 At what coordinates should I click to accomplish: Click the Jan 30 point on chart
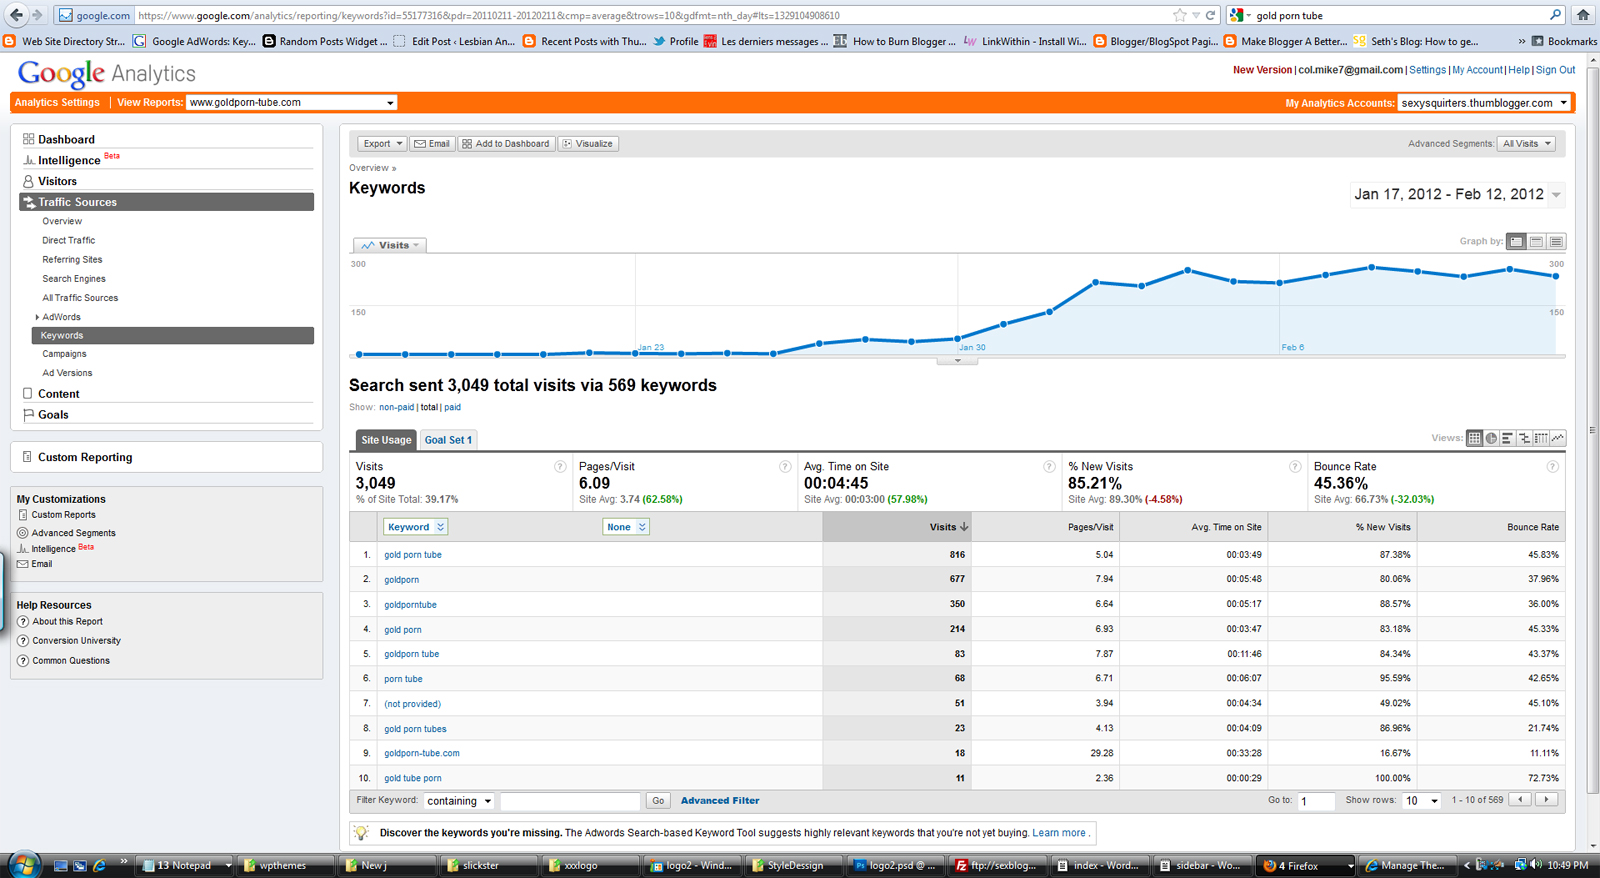tap(958, 339)
